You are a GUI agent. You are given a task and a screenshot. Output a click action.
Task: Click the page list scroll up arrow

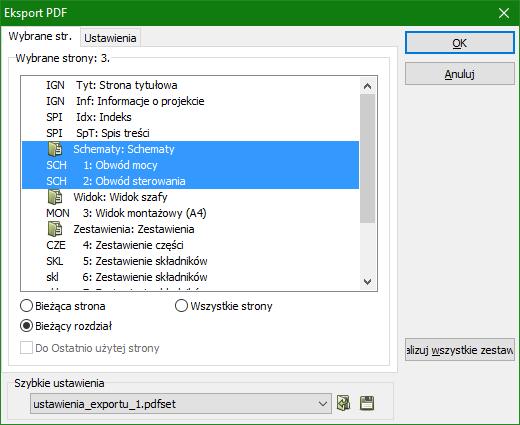pos(368,86)
